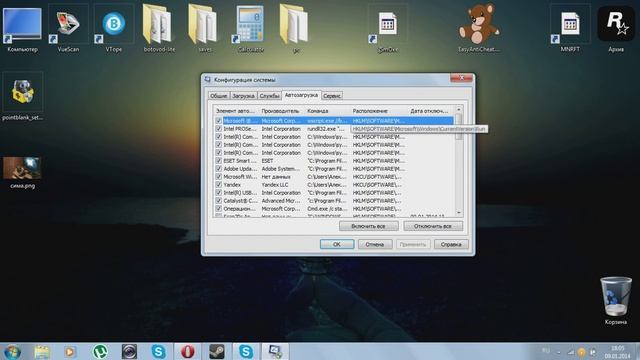This screenshot has height=360, width=640.
Task: Select the Cmd.exe /c sta... command cell
Action: (327, 208)
